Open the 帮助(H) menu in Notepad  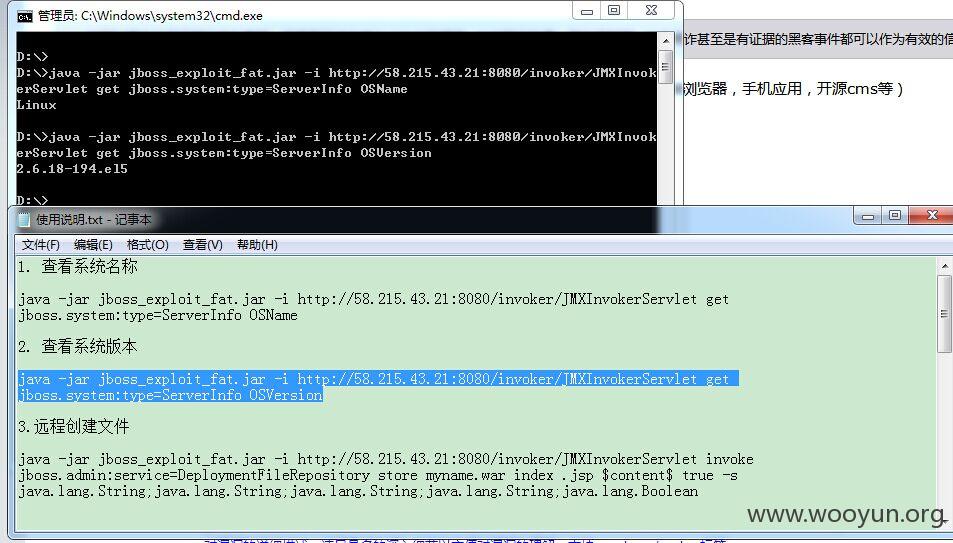[257, 244]
